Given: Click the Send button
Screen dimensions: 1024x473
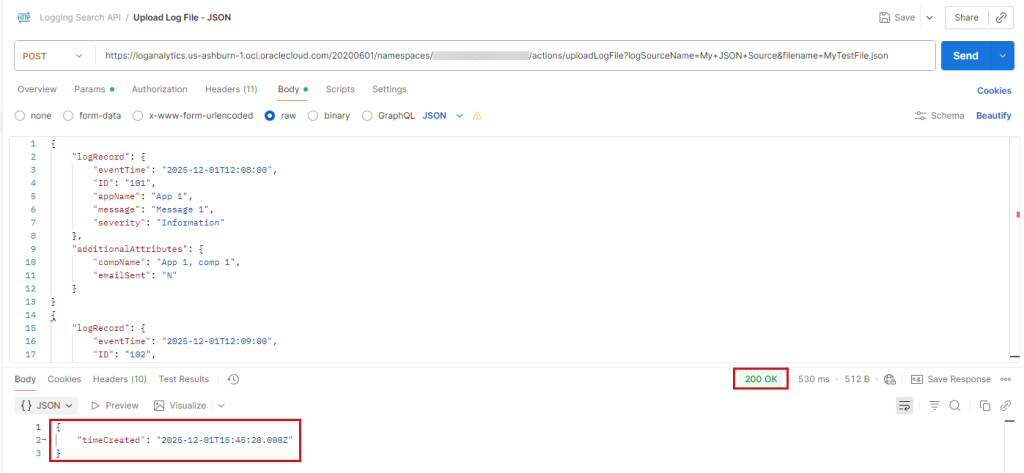Looking at the screenshot, I should point(968,56).
